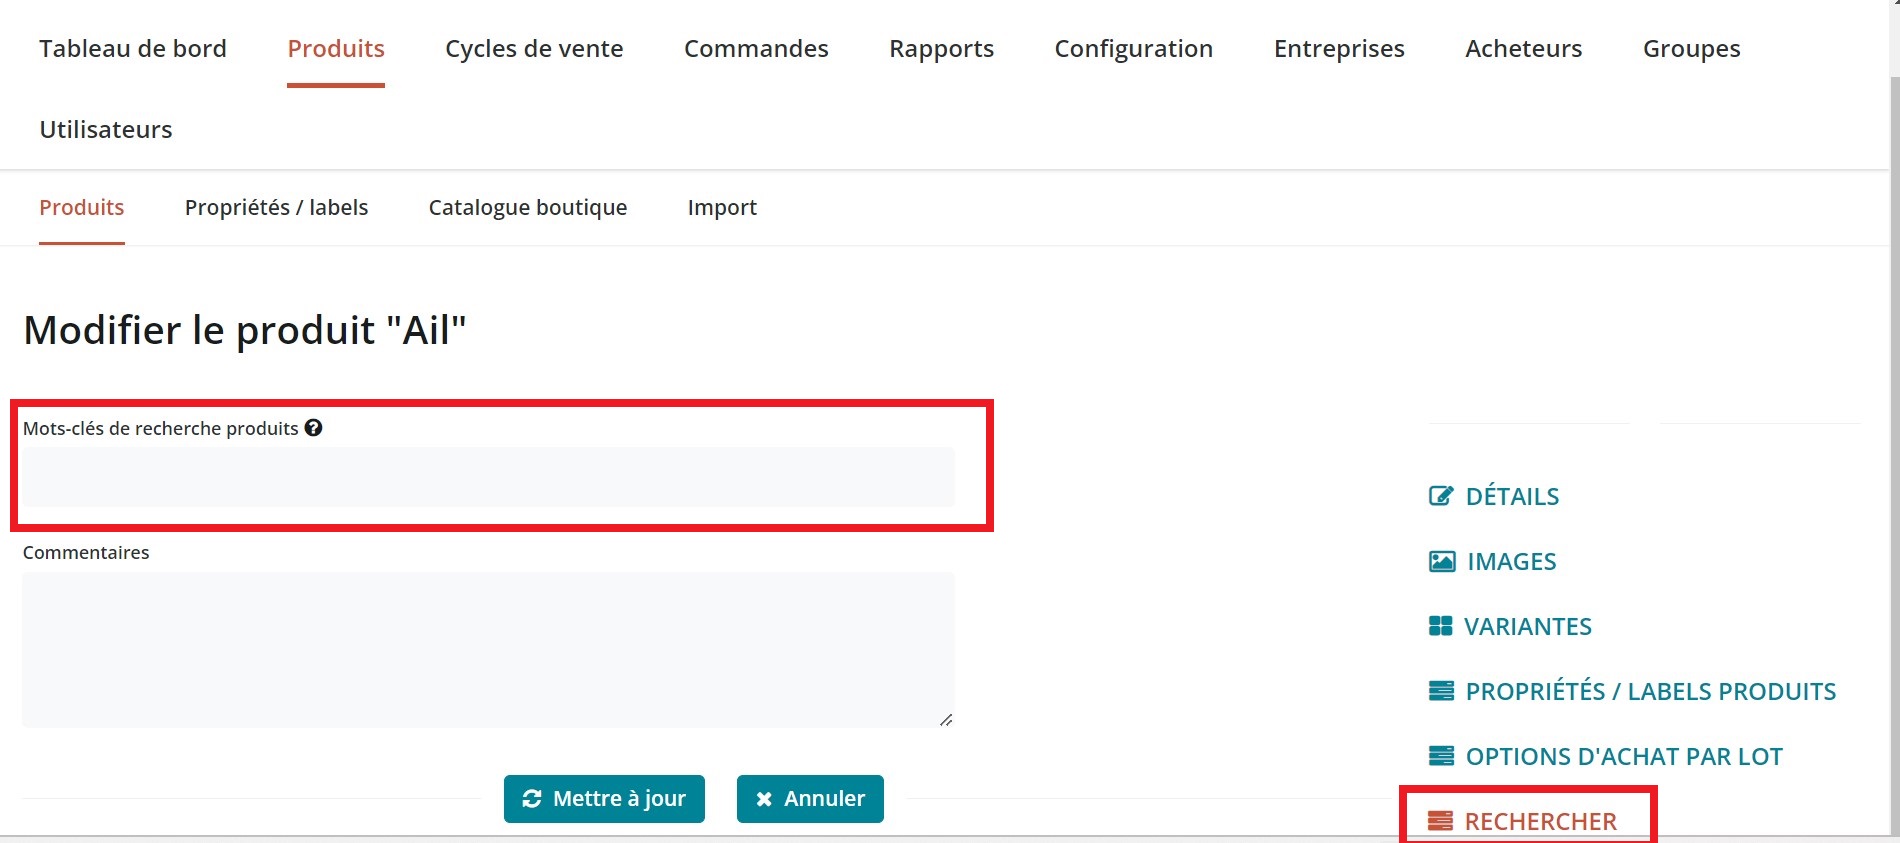This screenshot has width=1900, height=843.
Task: Go to the Cycles de vente section
Action: point(534,49)
